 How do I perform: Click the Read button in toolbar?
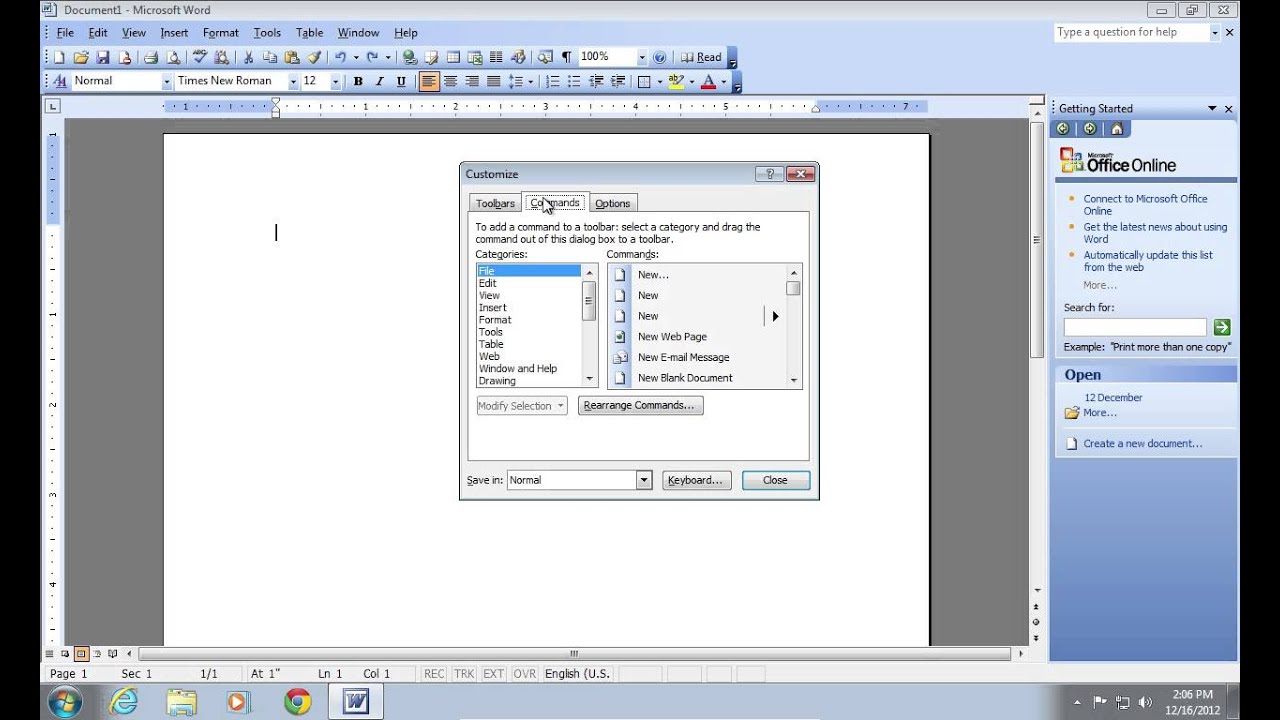point(701,58)
